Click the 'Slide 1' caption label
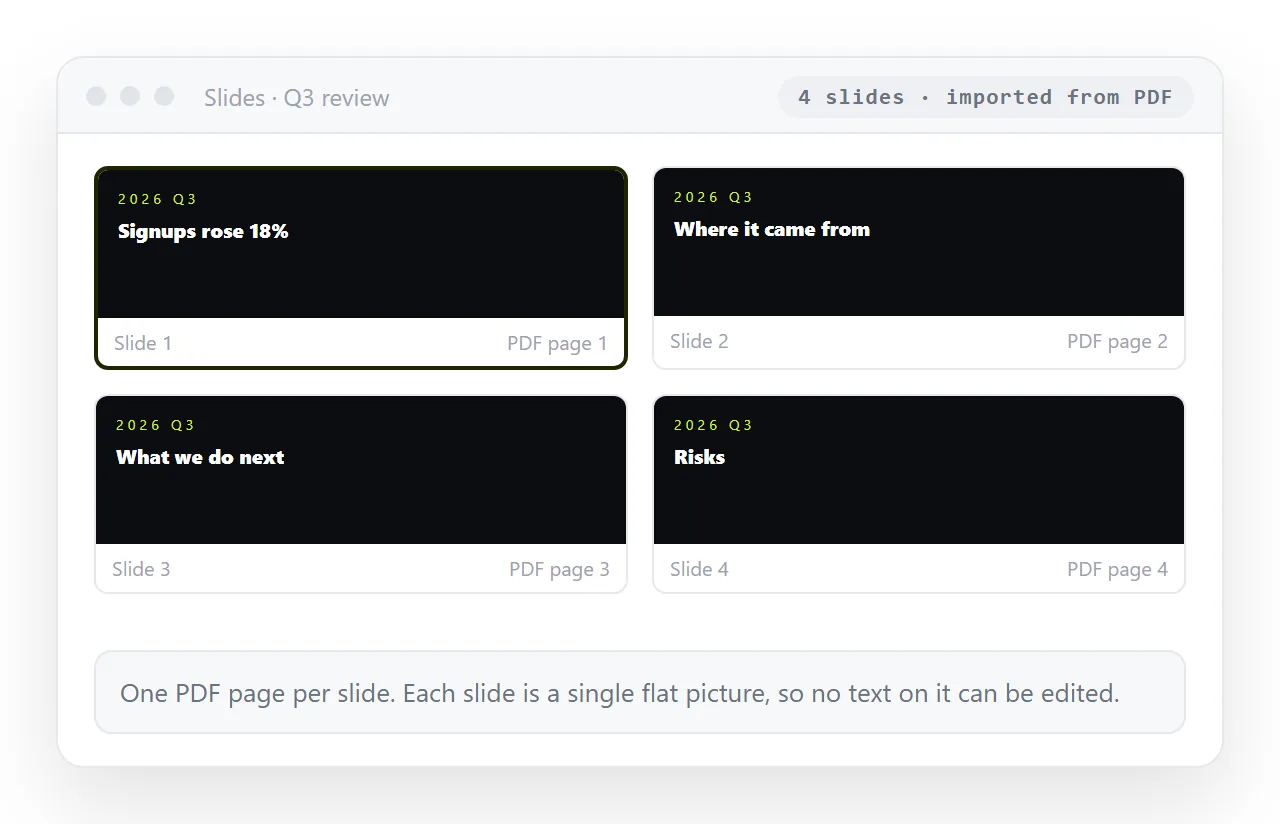Image resolution: width=1280 pixels, height=824 pixels. 143,343
